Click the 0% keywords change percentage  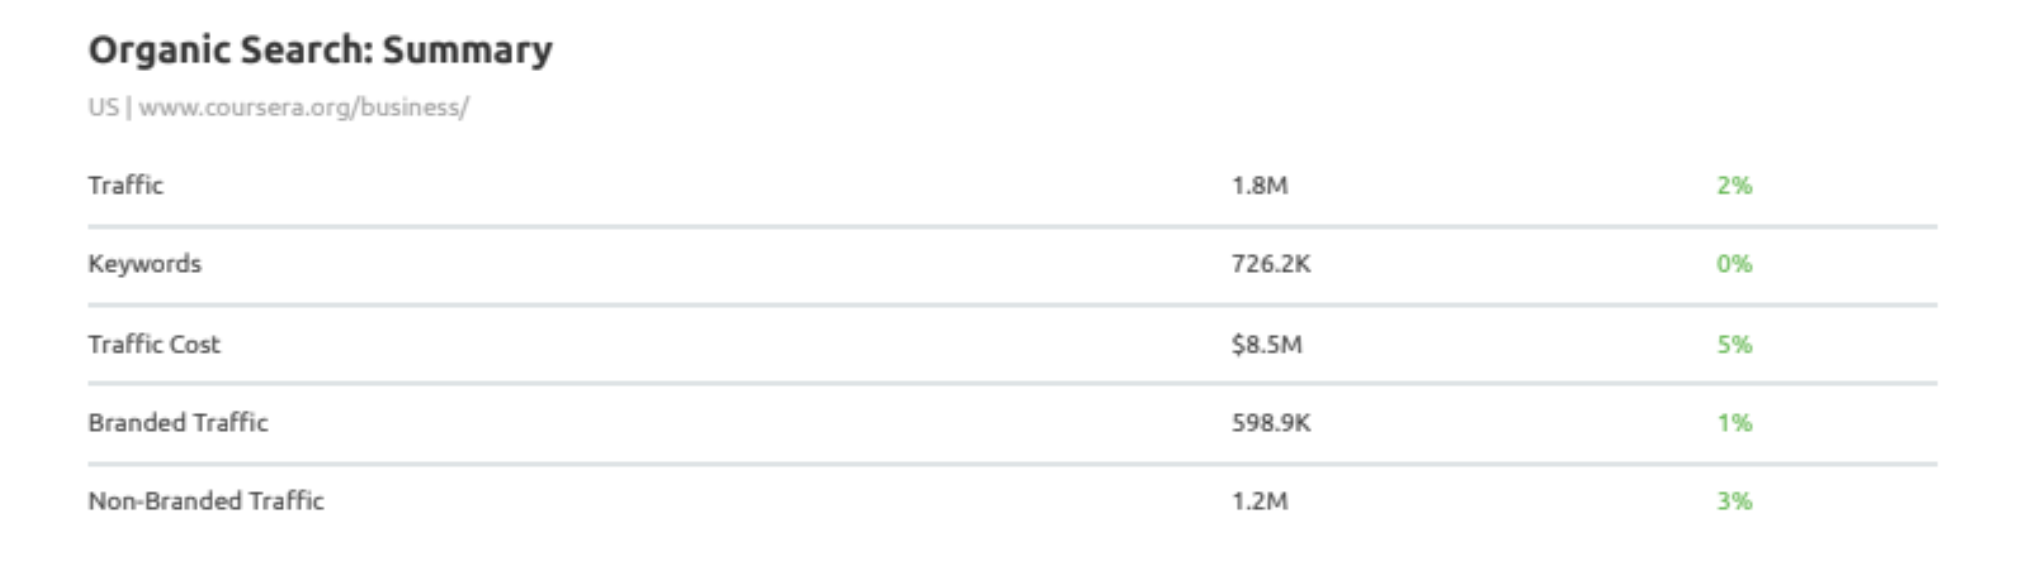coord(1734,264)
